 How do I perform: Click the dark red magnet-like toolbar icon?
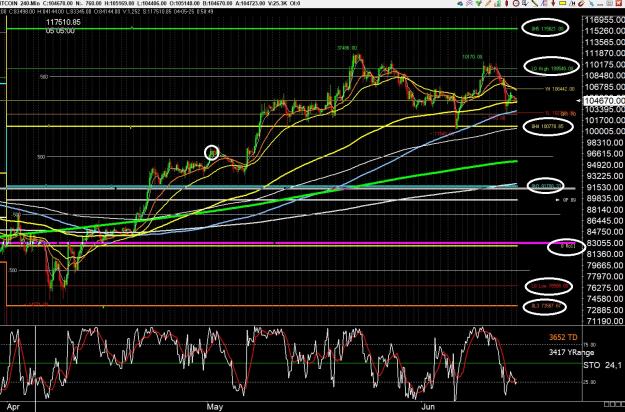pos(582,4)
